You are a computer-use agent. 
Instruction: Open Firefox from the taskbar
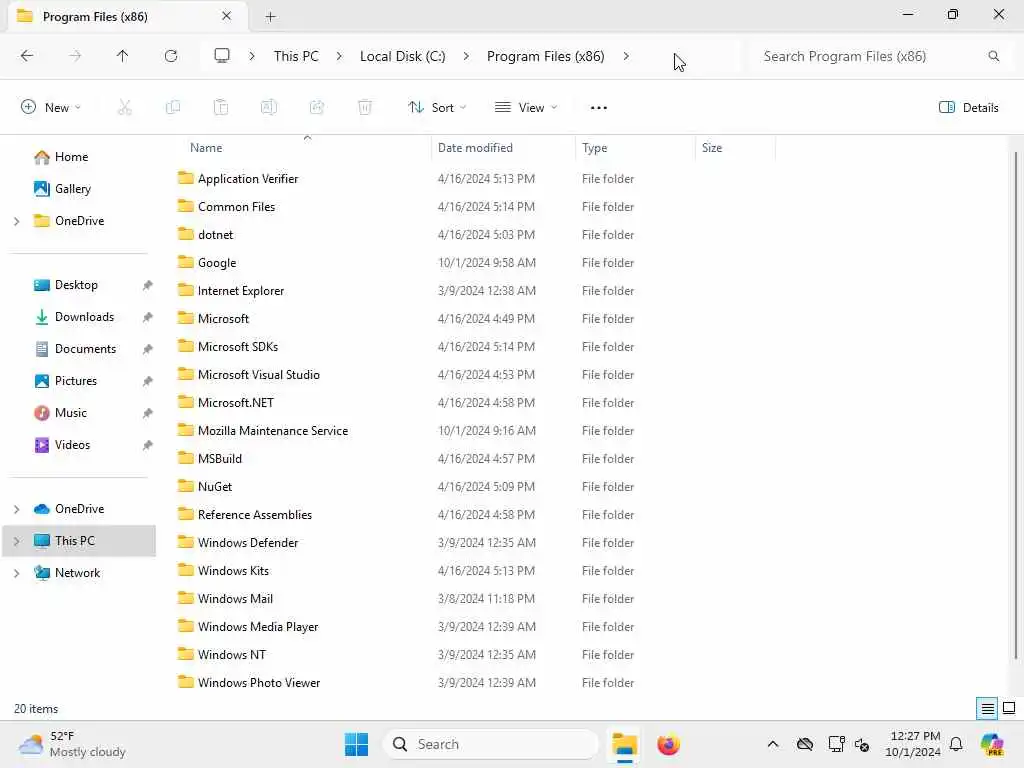[668, 744]
